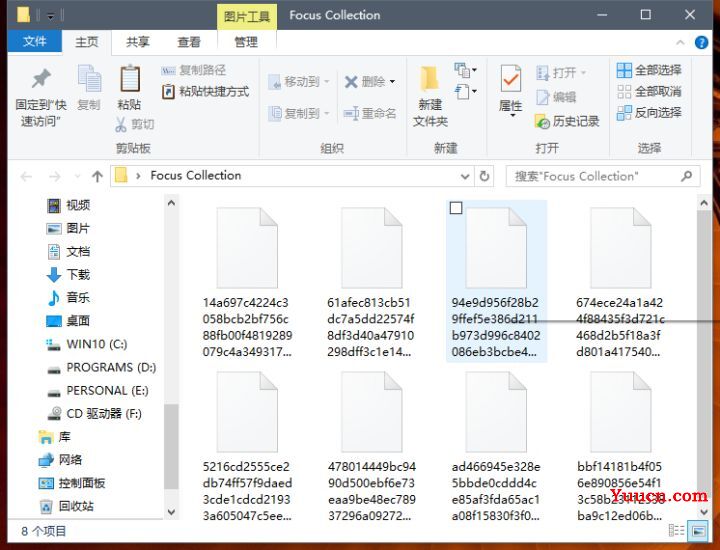Screen dimensions: 720x550
Task: Click History (历史记录) icon
Action: pyautogui.click(x=542, y=122)
